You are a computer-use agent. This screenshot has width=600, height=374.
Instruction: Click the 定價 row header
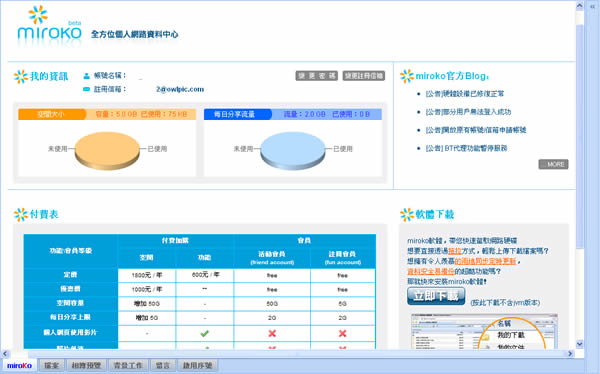[70, 275]
